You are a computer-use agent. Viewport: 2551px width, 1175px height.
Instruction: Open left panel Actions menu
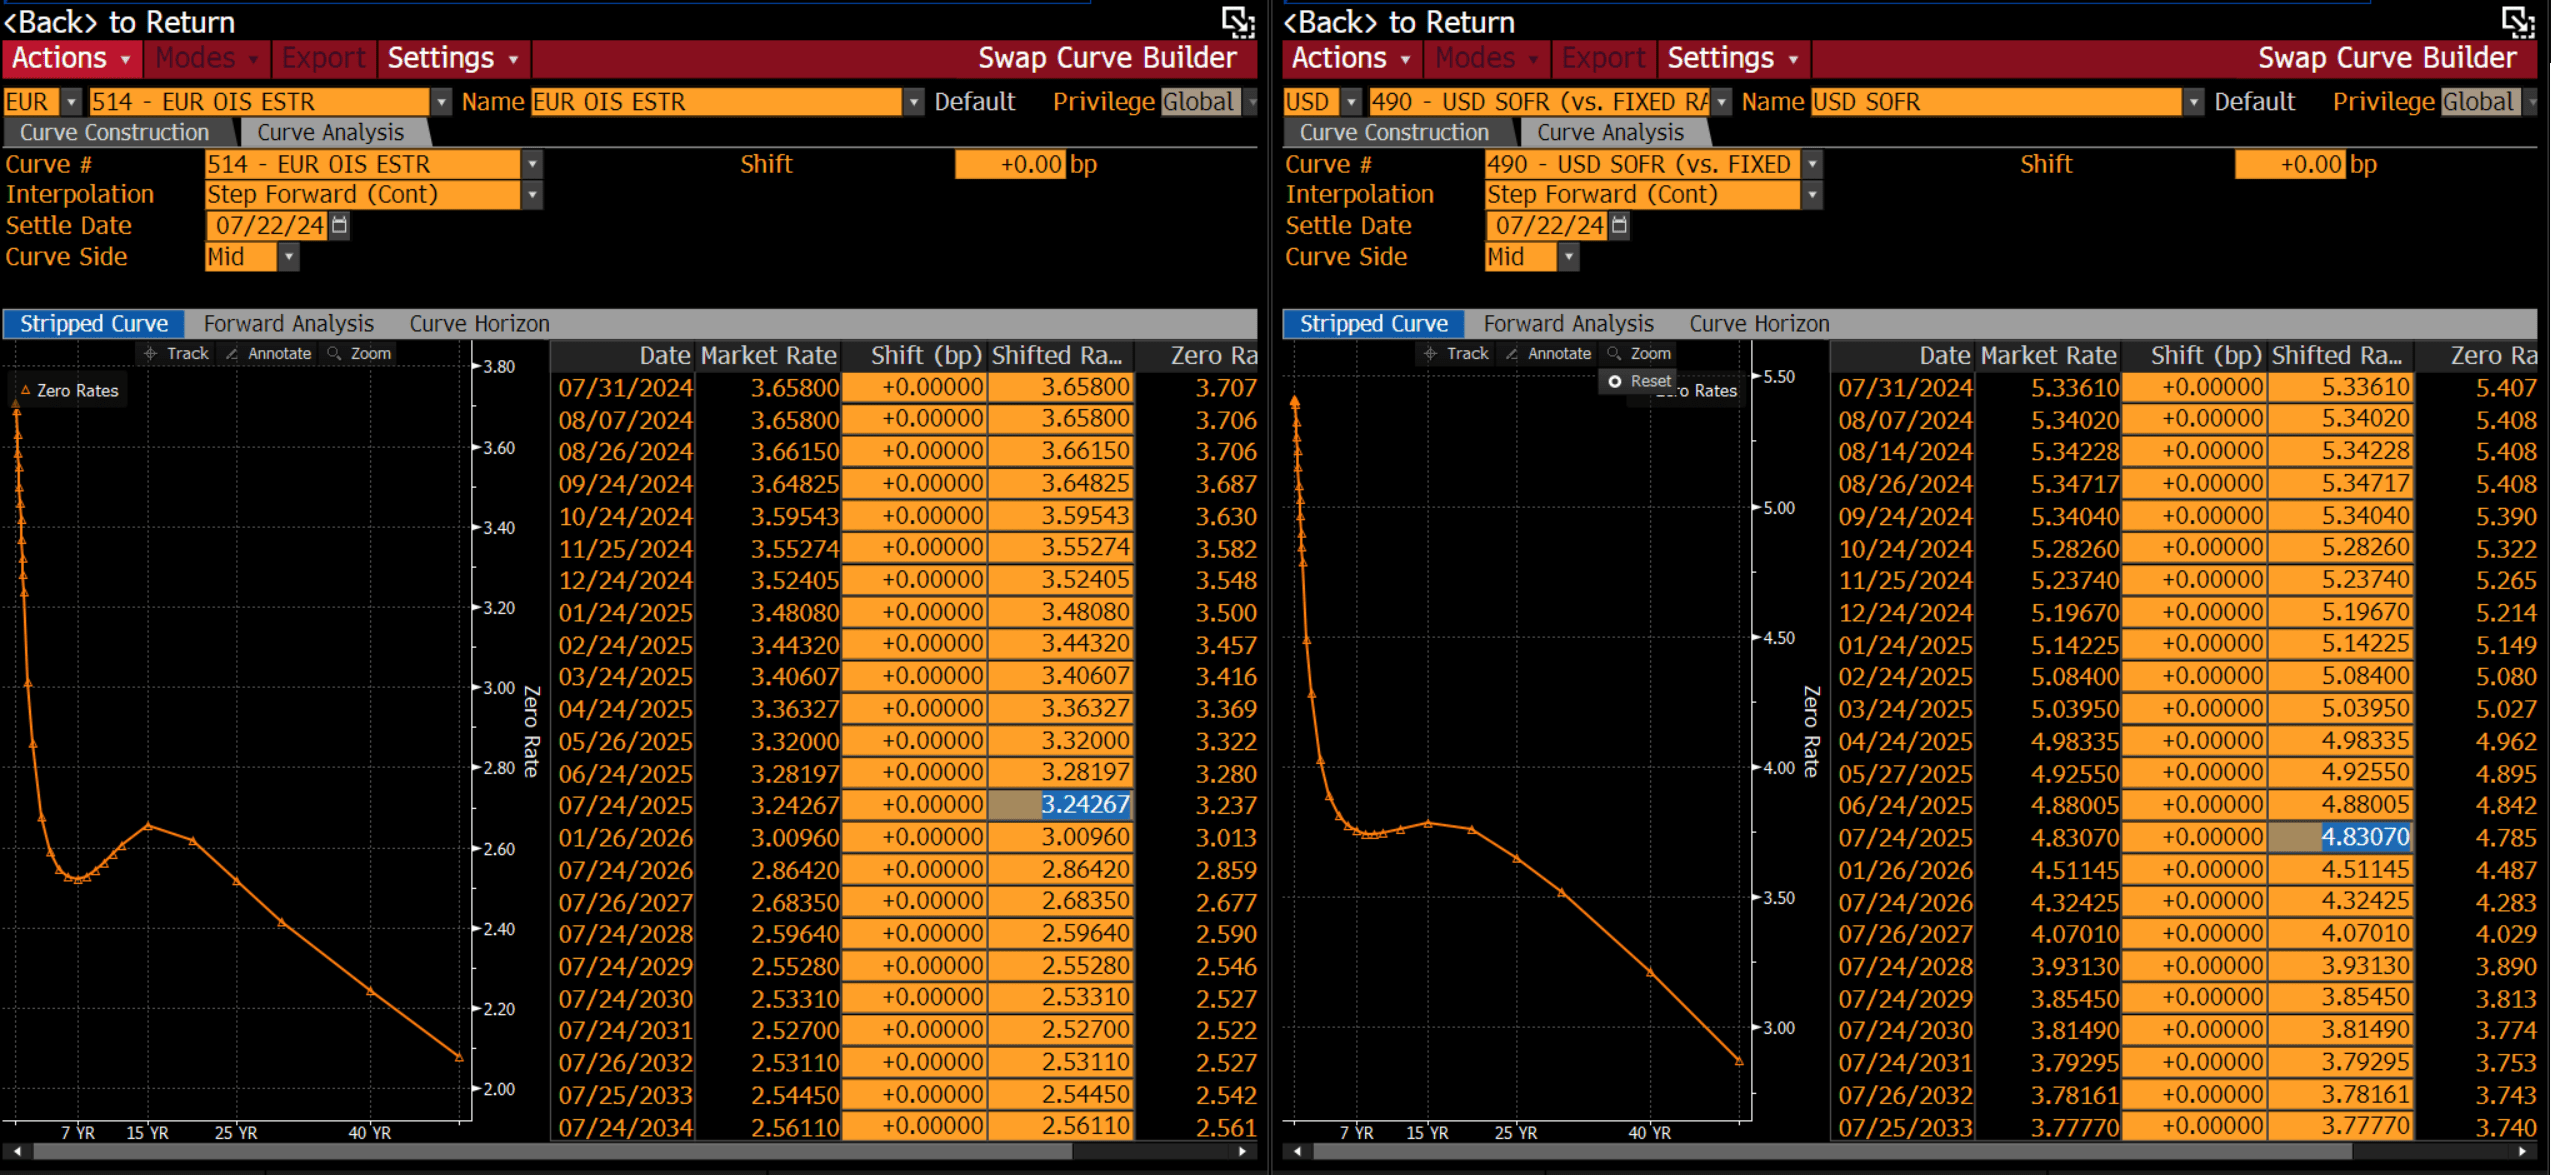(71, 58)
